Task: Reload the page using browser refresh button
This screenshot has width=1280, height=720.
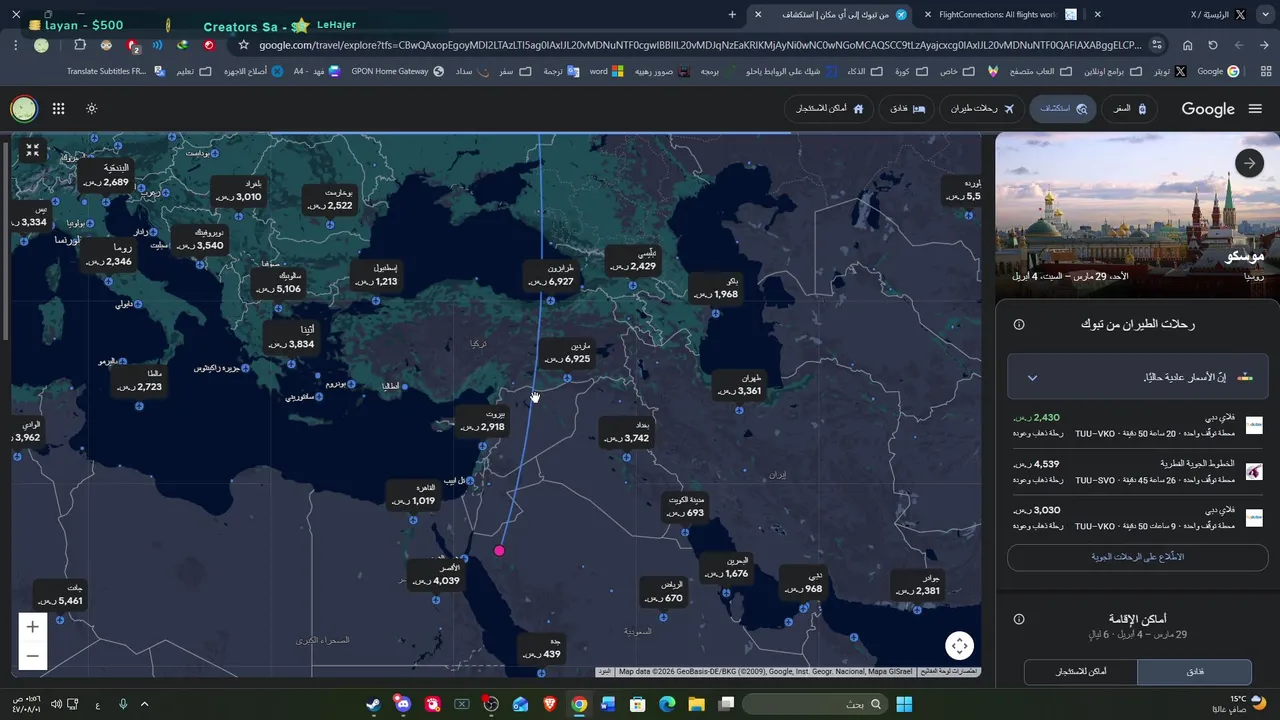Action: (x=1213, y=45)
